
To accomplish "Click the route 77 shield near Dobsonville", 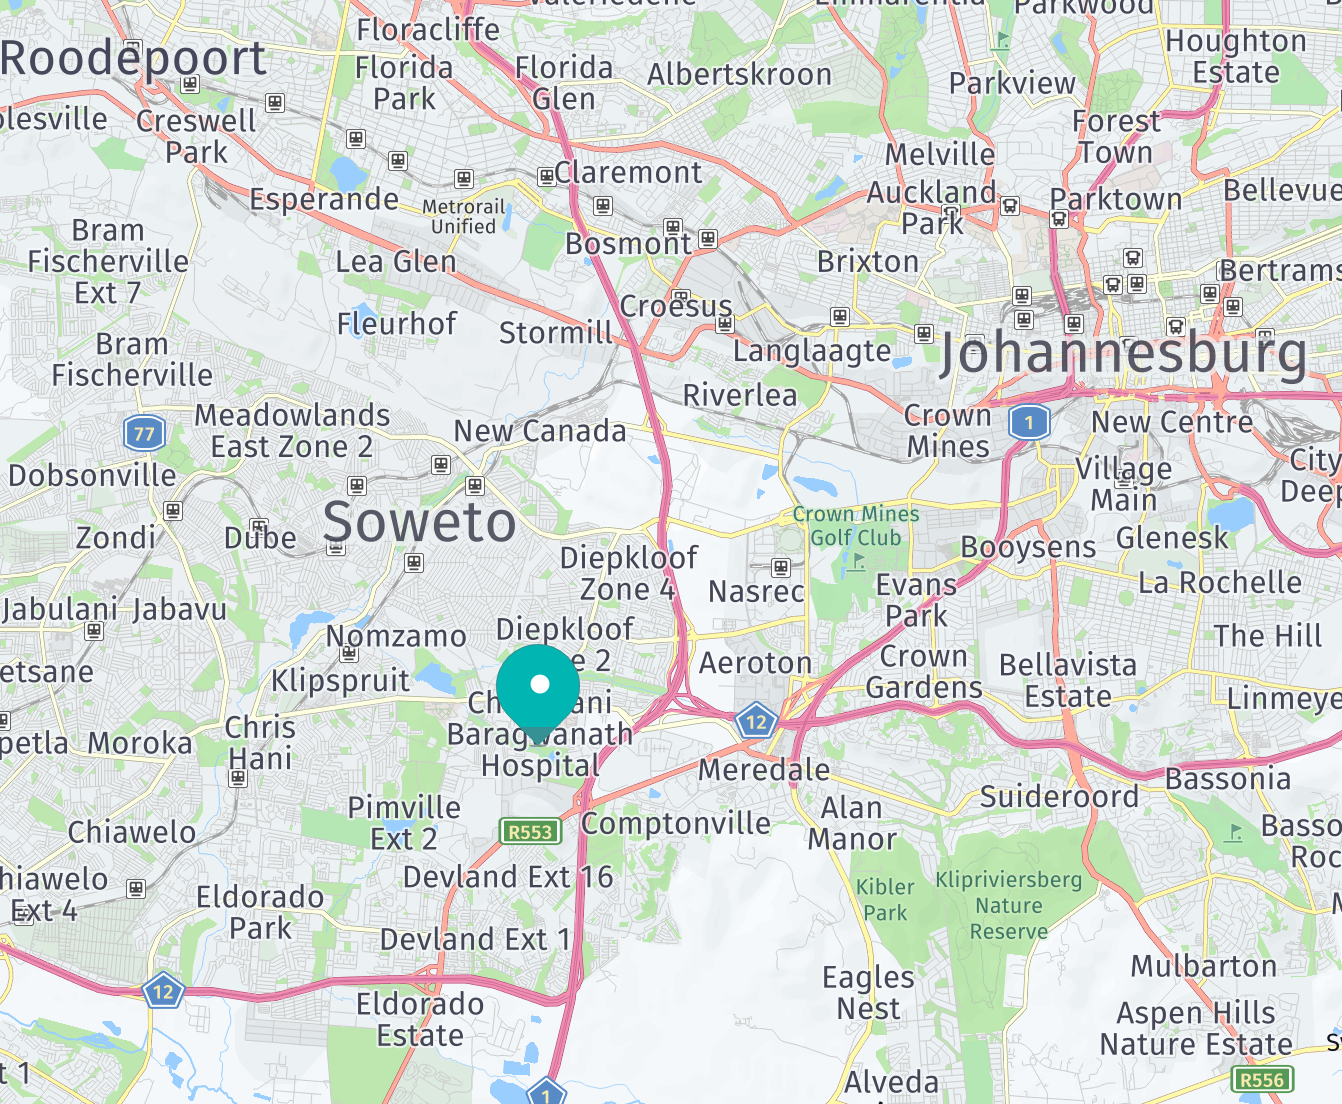I will click(x=144, y=433).
